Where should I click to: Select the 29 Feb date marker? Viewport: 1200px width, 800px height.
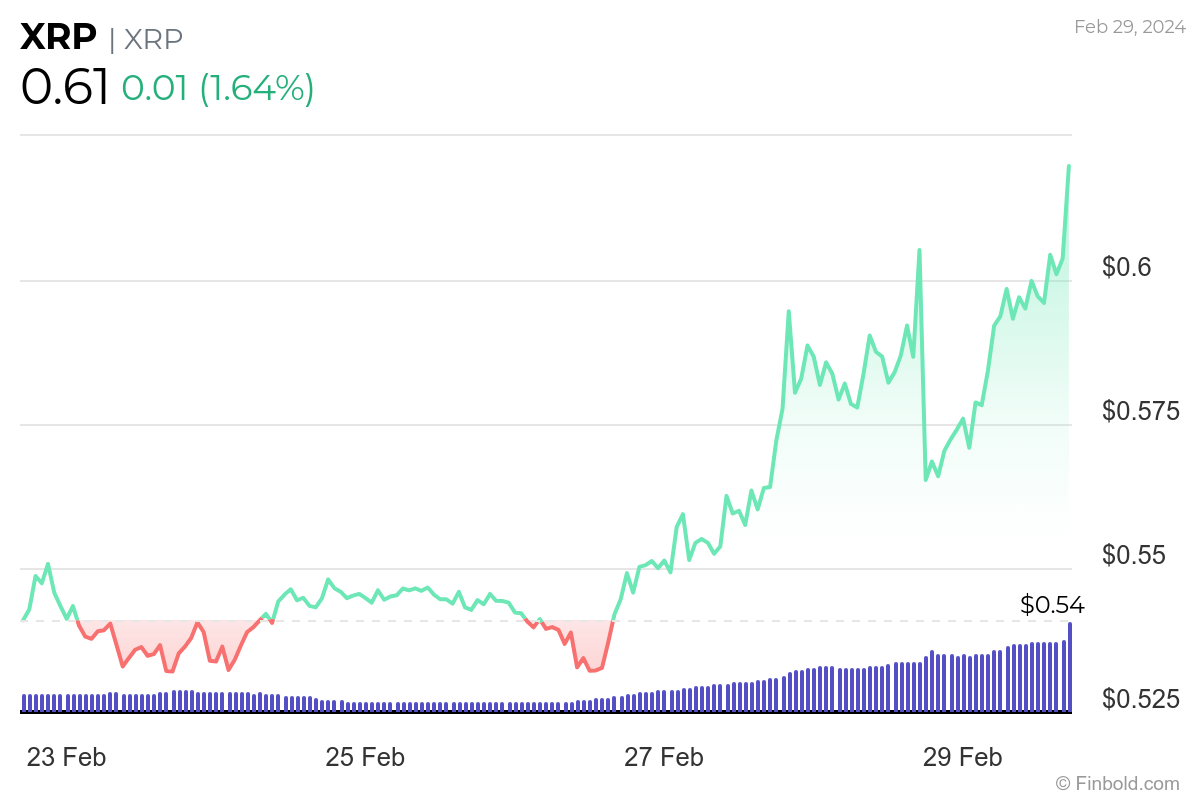(963, 757)
